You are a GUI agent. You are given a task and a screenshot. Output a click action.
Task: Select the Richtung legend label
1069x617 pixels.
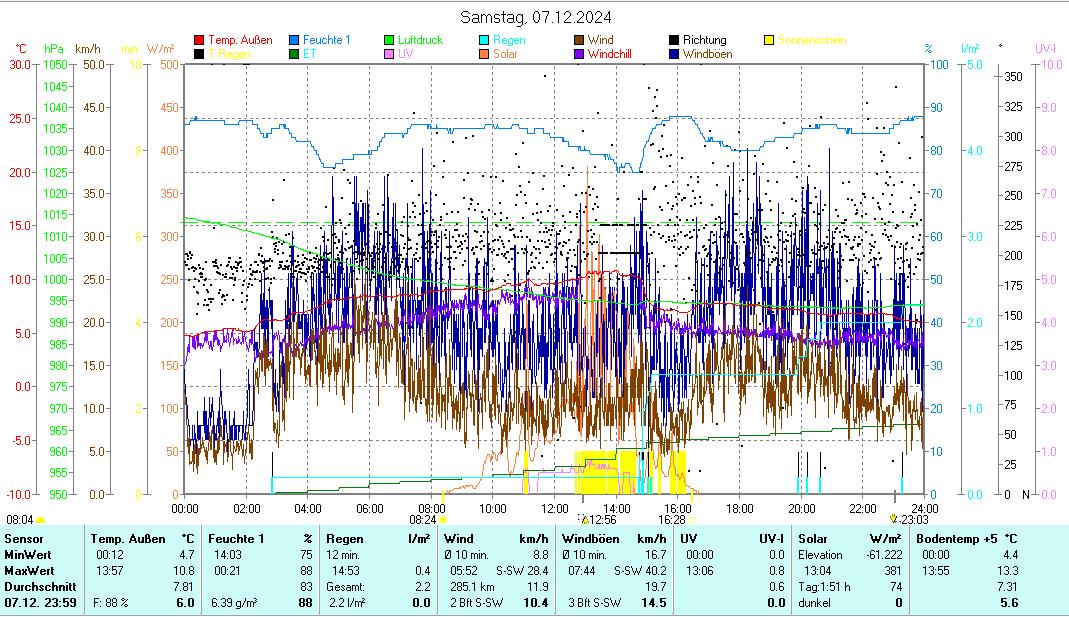pyautogui.click(x=704, y=40)
